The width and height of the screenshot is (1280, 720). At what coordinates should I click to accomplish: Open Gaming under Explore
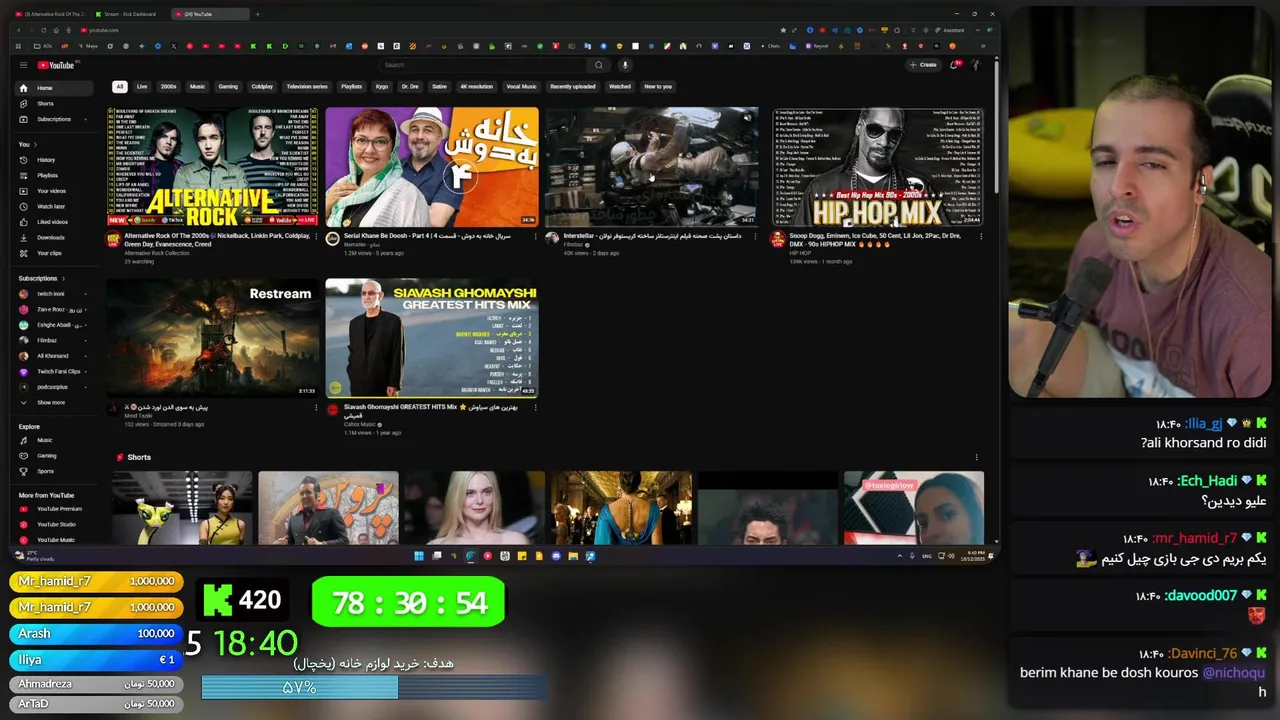[53, 455]
